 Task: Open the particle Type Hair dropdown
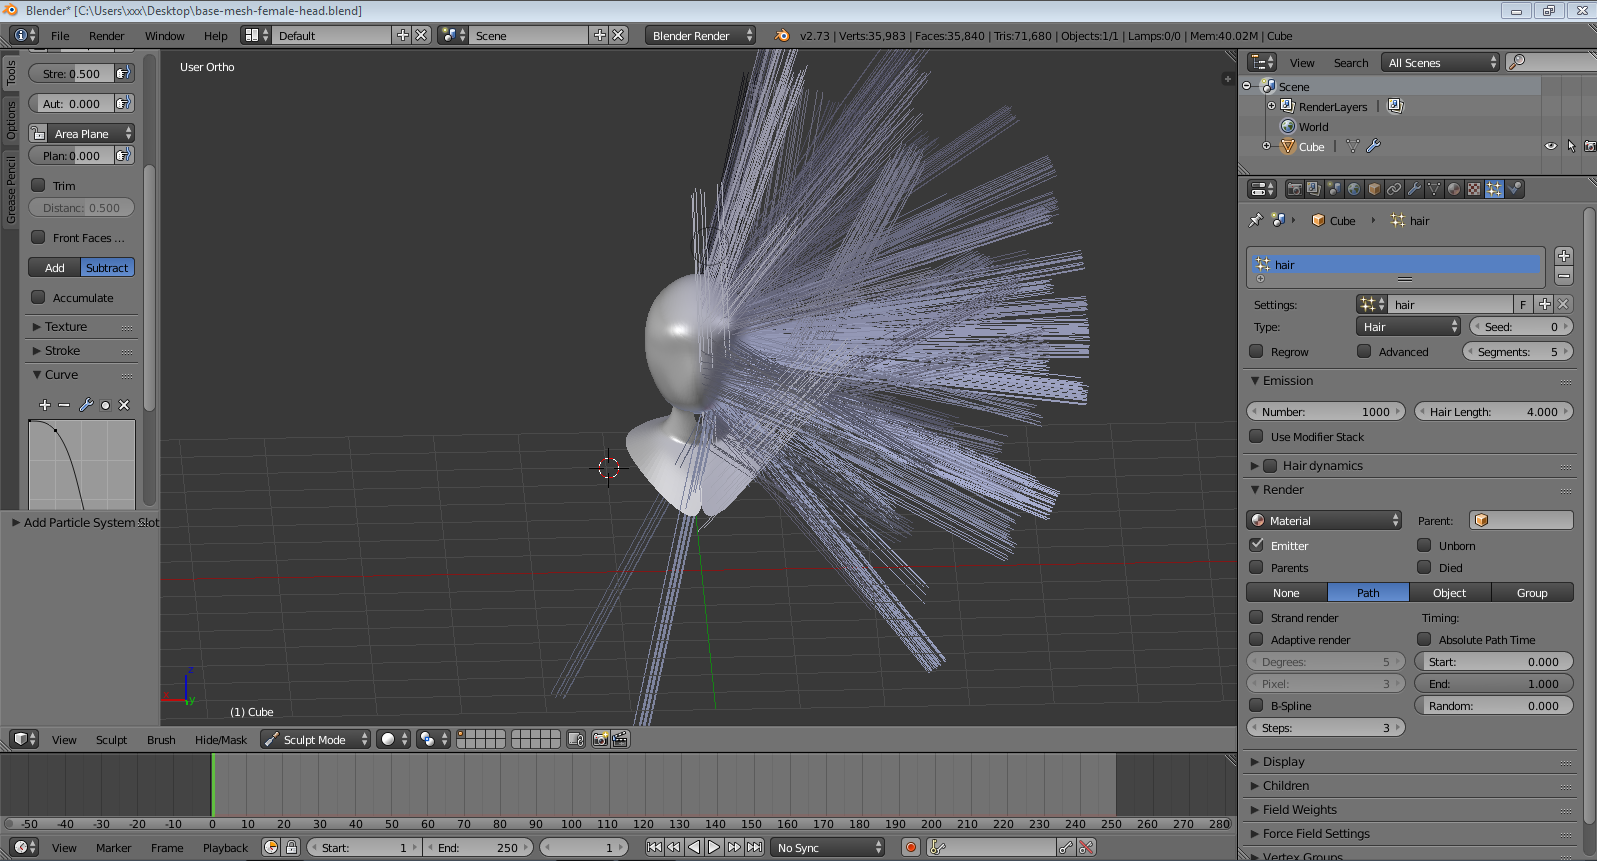point(1409,327)
